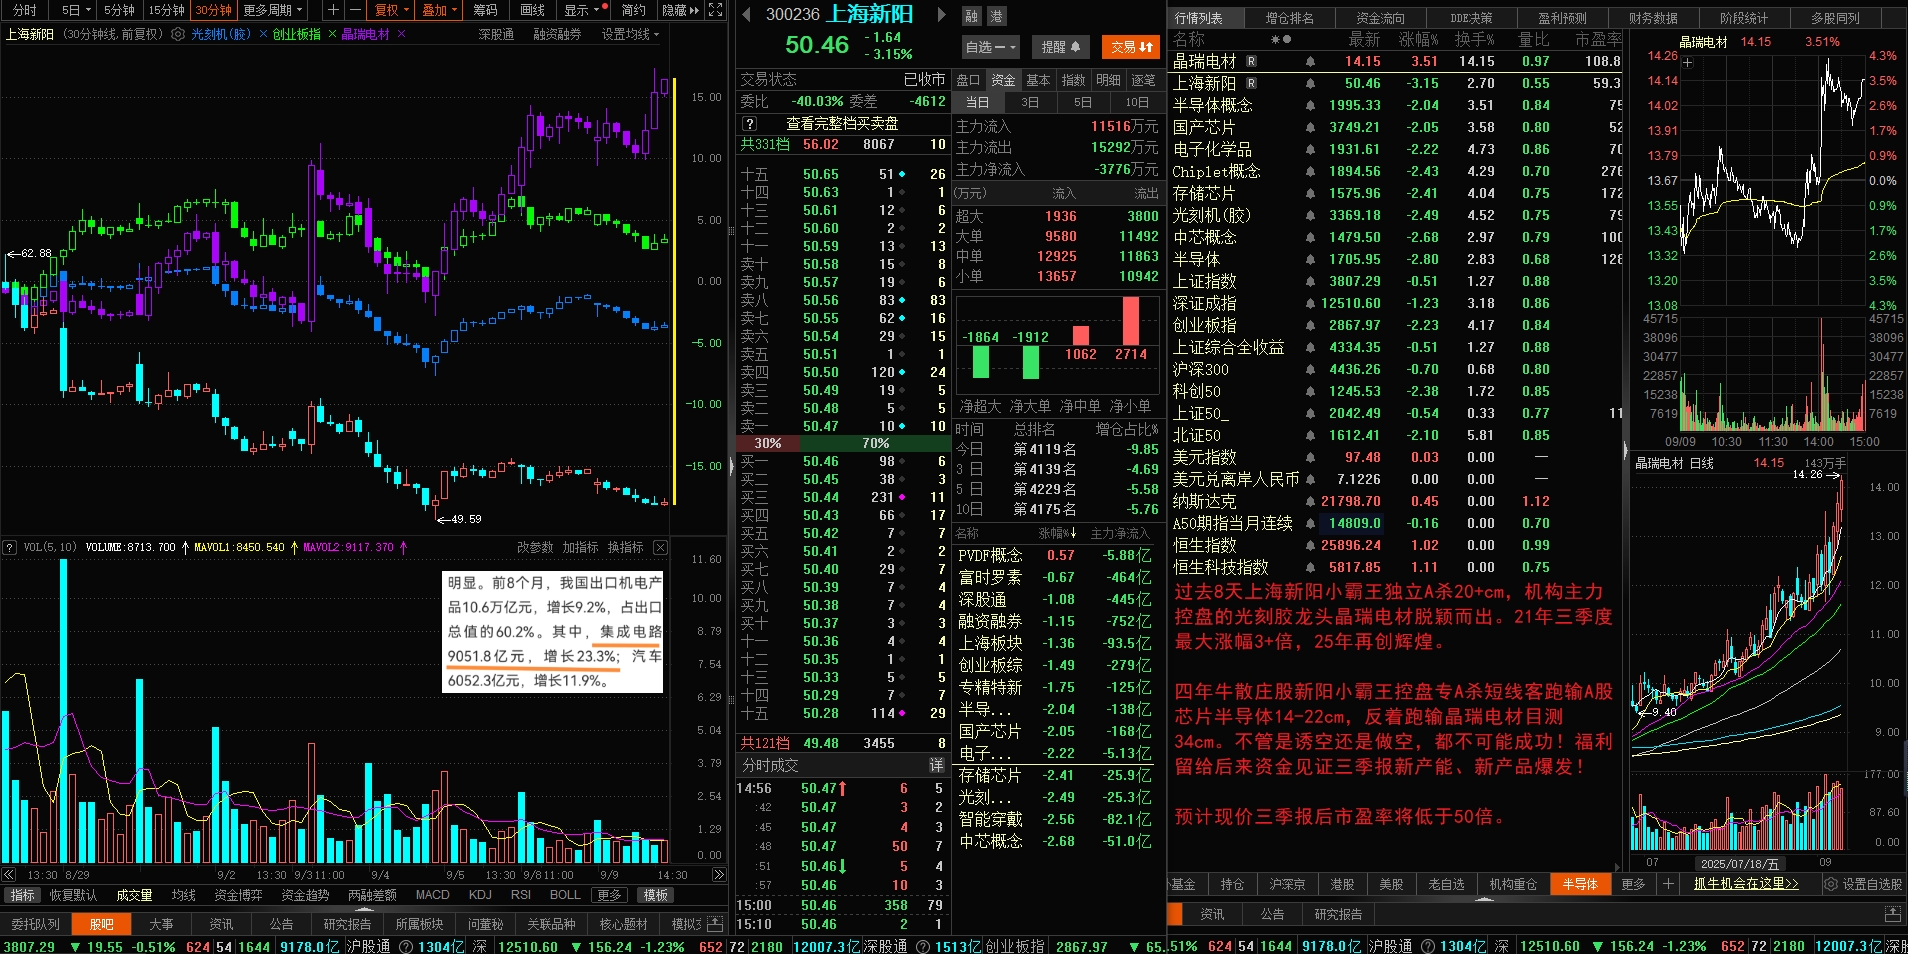Screen dimensions: 1908x954
Task: Click alert bell for 半导体概念 row
Action: tap(1310, 106)
